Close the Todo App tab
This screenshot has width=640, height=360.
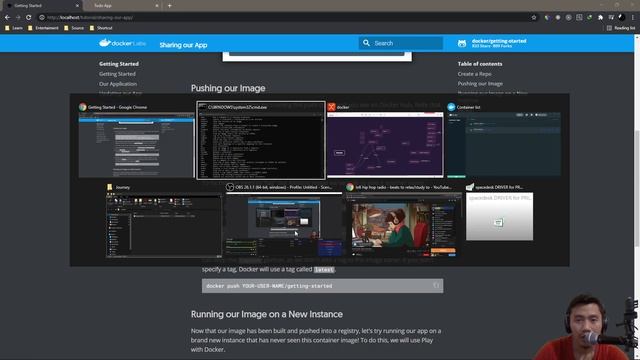click(157, 6)
